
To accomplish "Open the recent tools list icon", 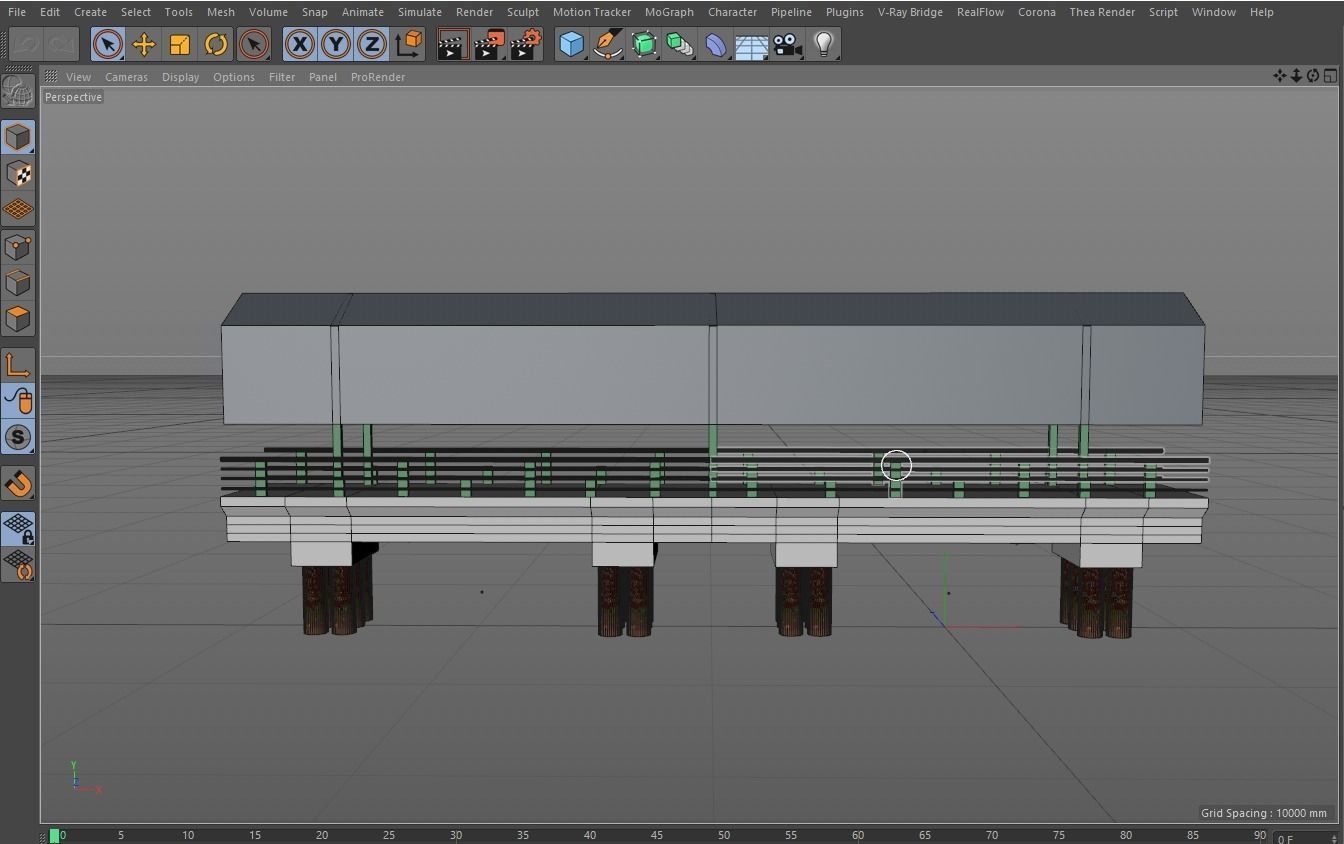I will coord(254,44).
